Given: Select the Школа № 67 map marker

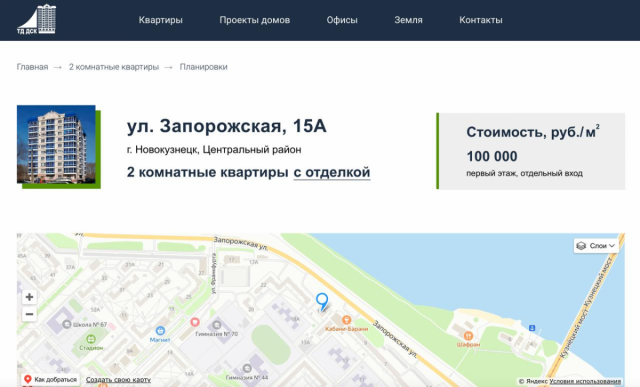Looking at the screenshot, I should (x=67, y=324).
